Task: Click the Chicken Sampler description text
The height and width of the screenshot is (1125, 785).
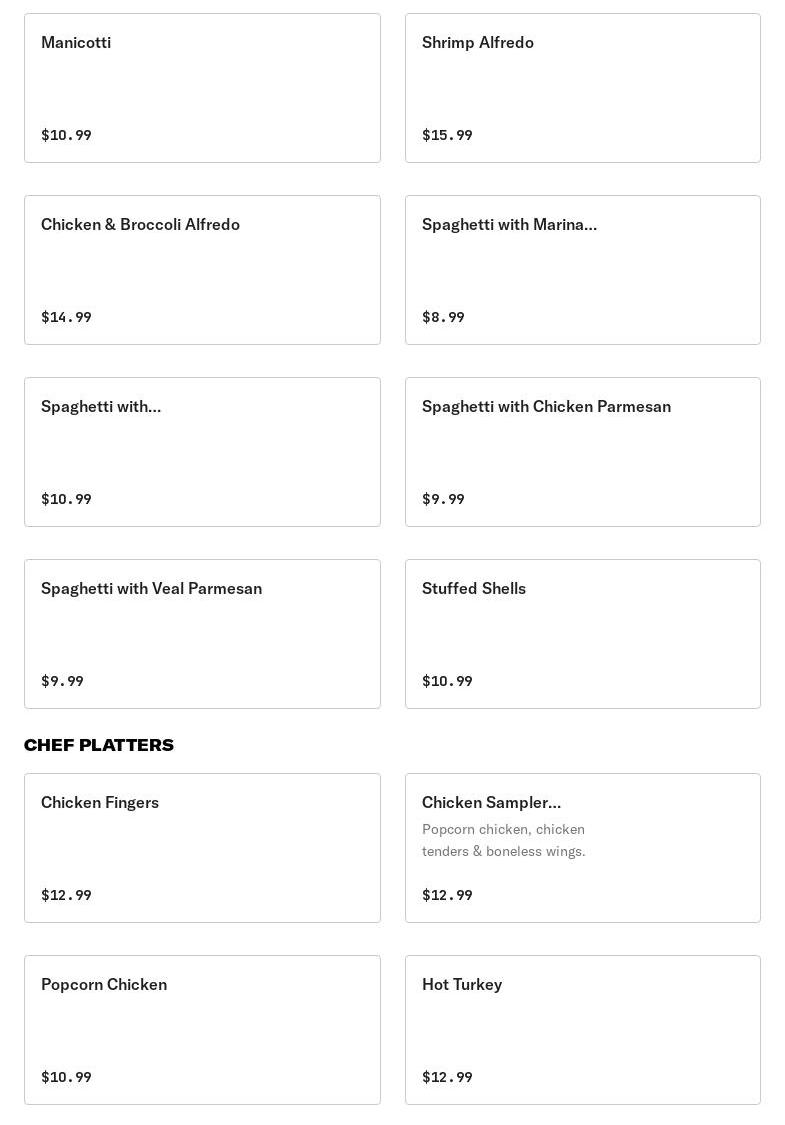Action: click(503, 840)
